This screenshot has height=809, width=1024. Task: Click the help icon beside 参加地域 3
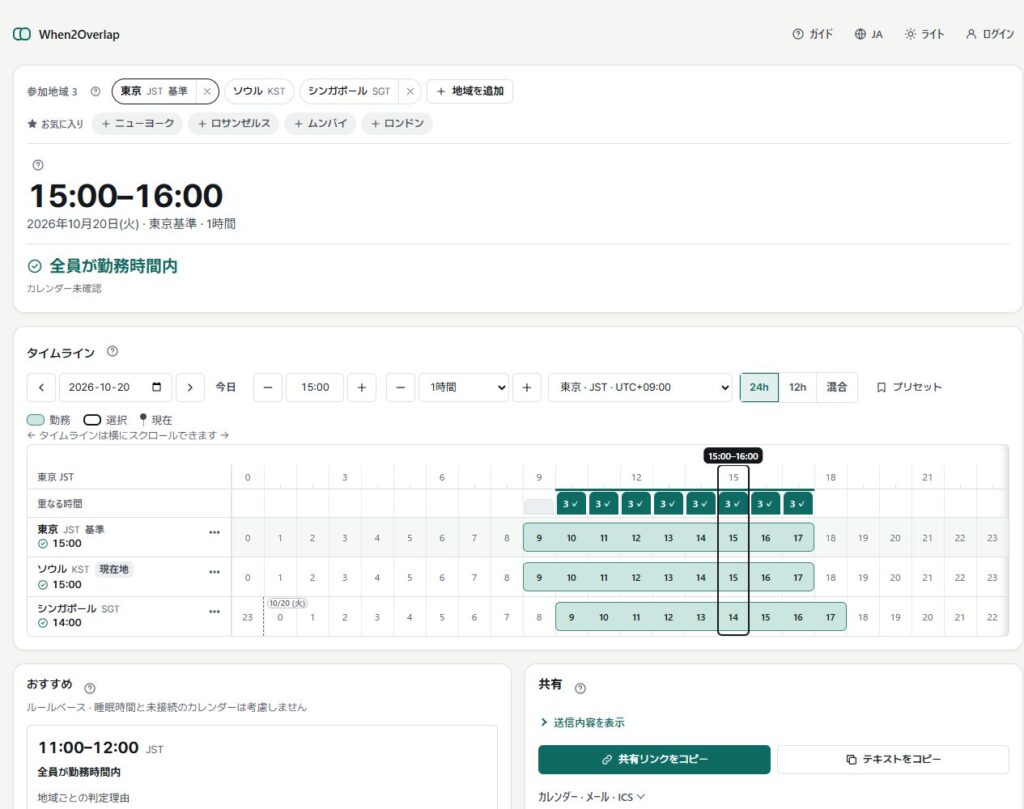pos(95,91)
